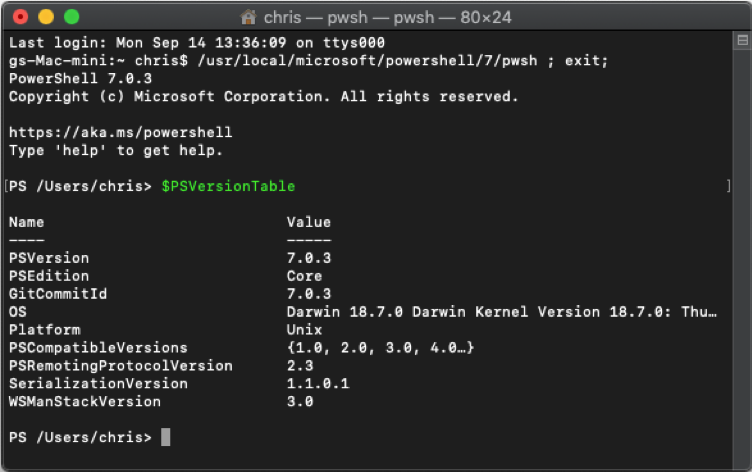Click the Microsoft Corporation copyright line

[263, 96]
